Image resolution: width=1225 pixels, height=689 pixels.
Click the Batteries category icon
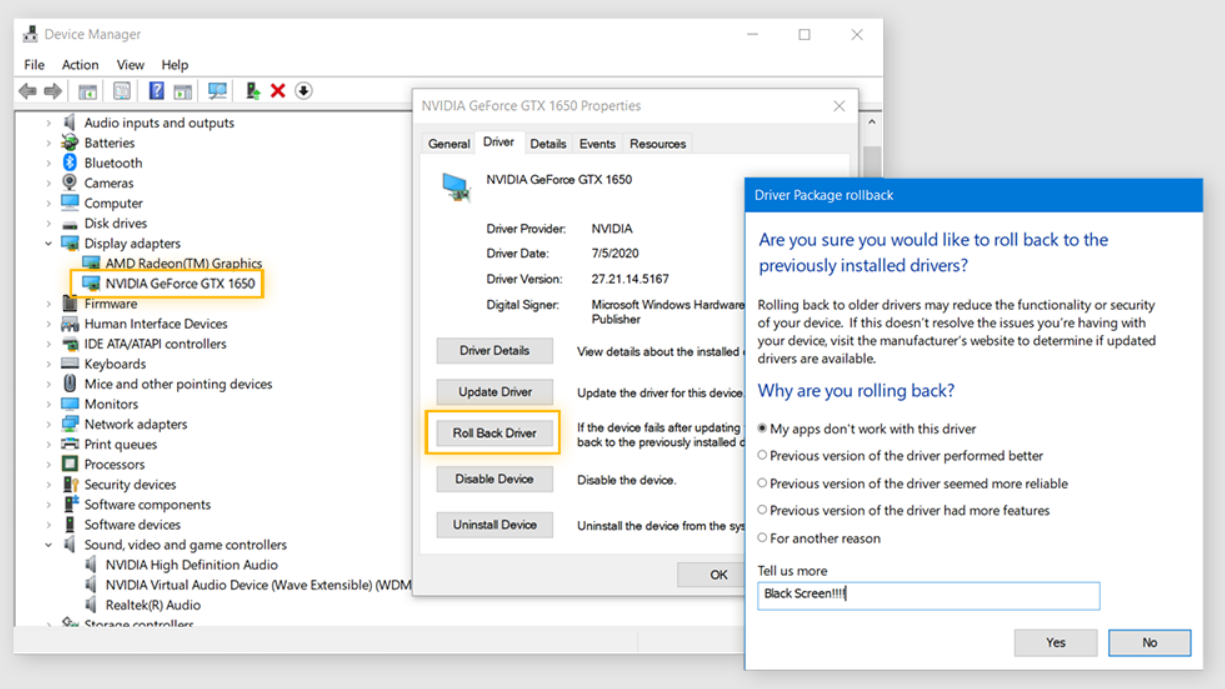70,142
